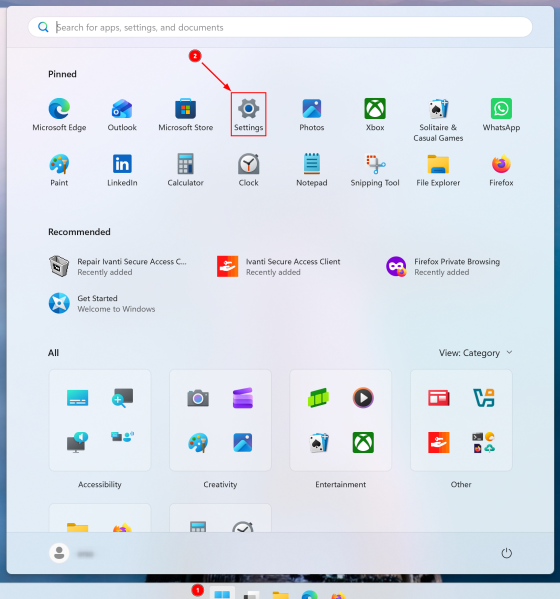Open Media Player in Entertainment category
This screenshot has width=560, height=599.
(x=363, y=398)
